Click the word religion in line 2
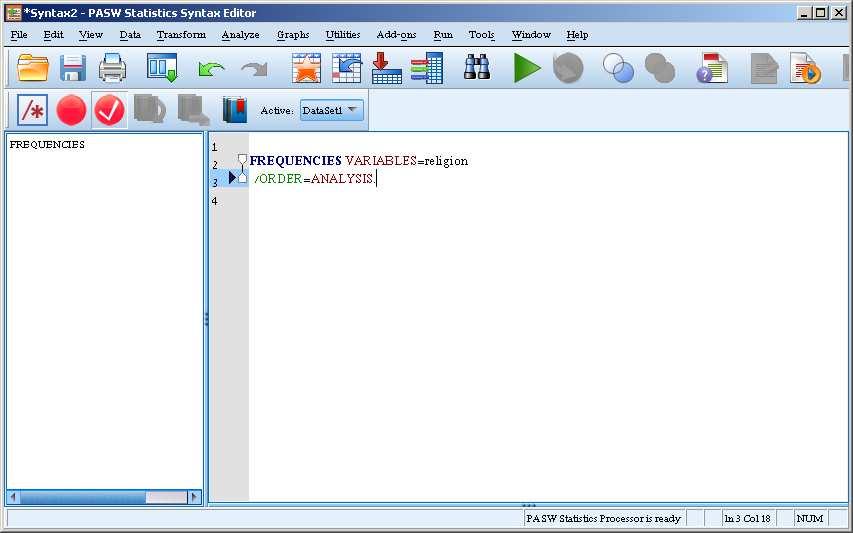 click(446, 161)
